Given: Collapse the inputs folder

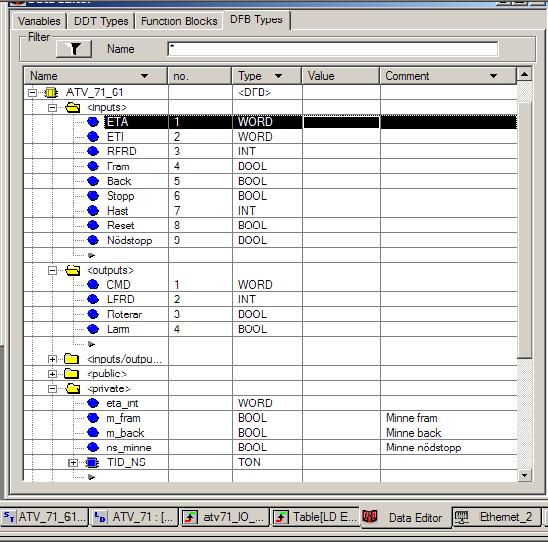Looking at the screenshot, I should (x=52, y=107).
